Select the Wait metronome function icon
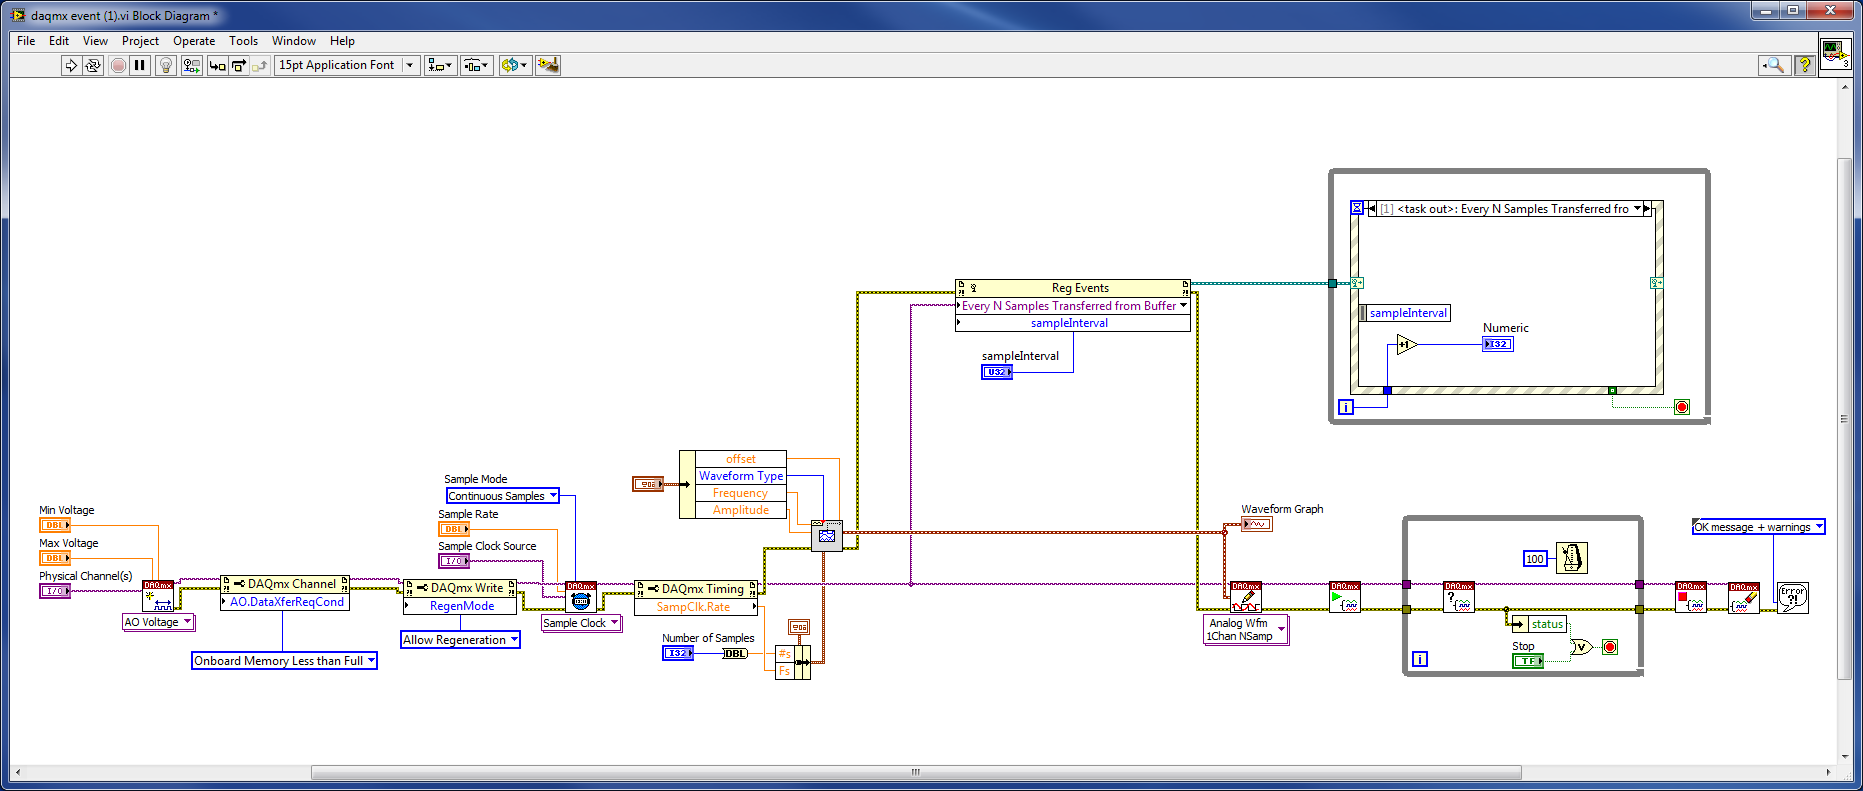The width and height of the screenshot is (1863, 791). click(1572, 558)
